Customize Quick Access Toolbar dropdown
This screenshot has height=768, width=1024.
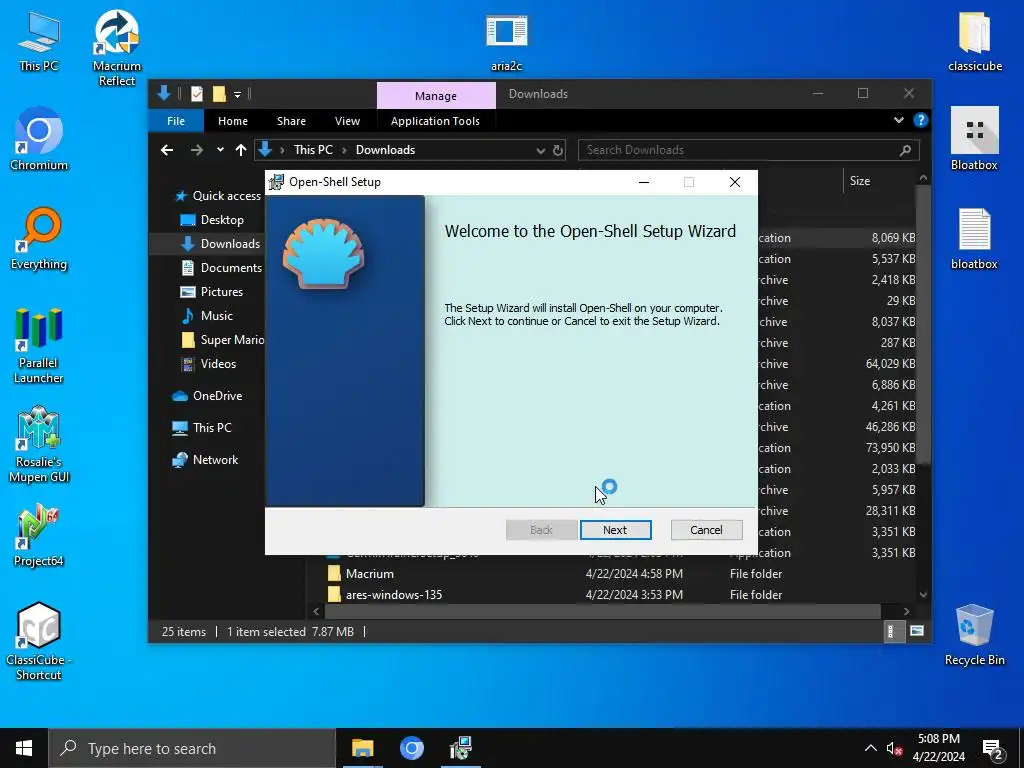tap(238, 95)
